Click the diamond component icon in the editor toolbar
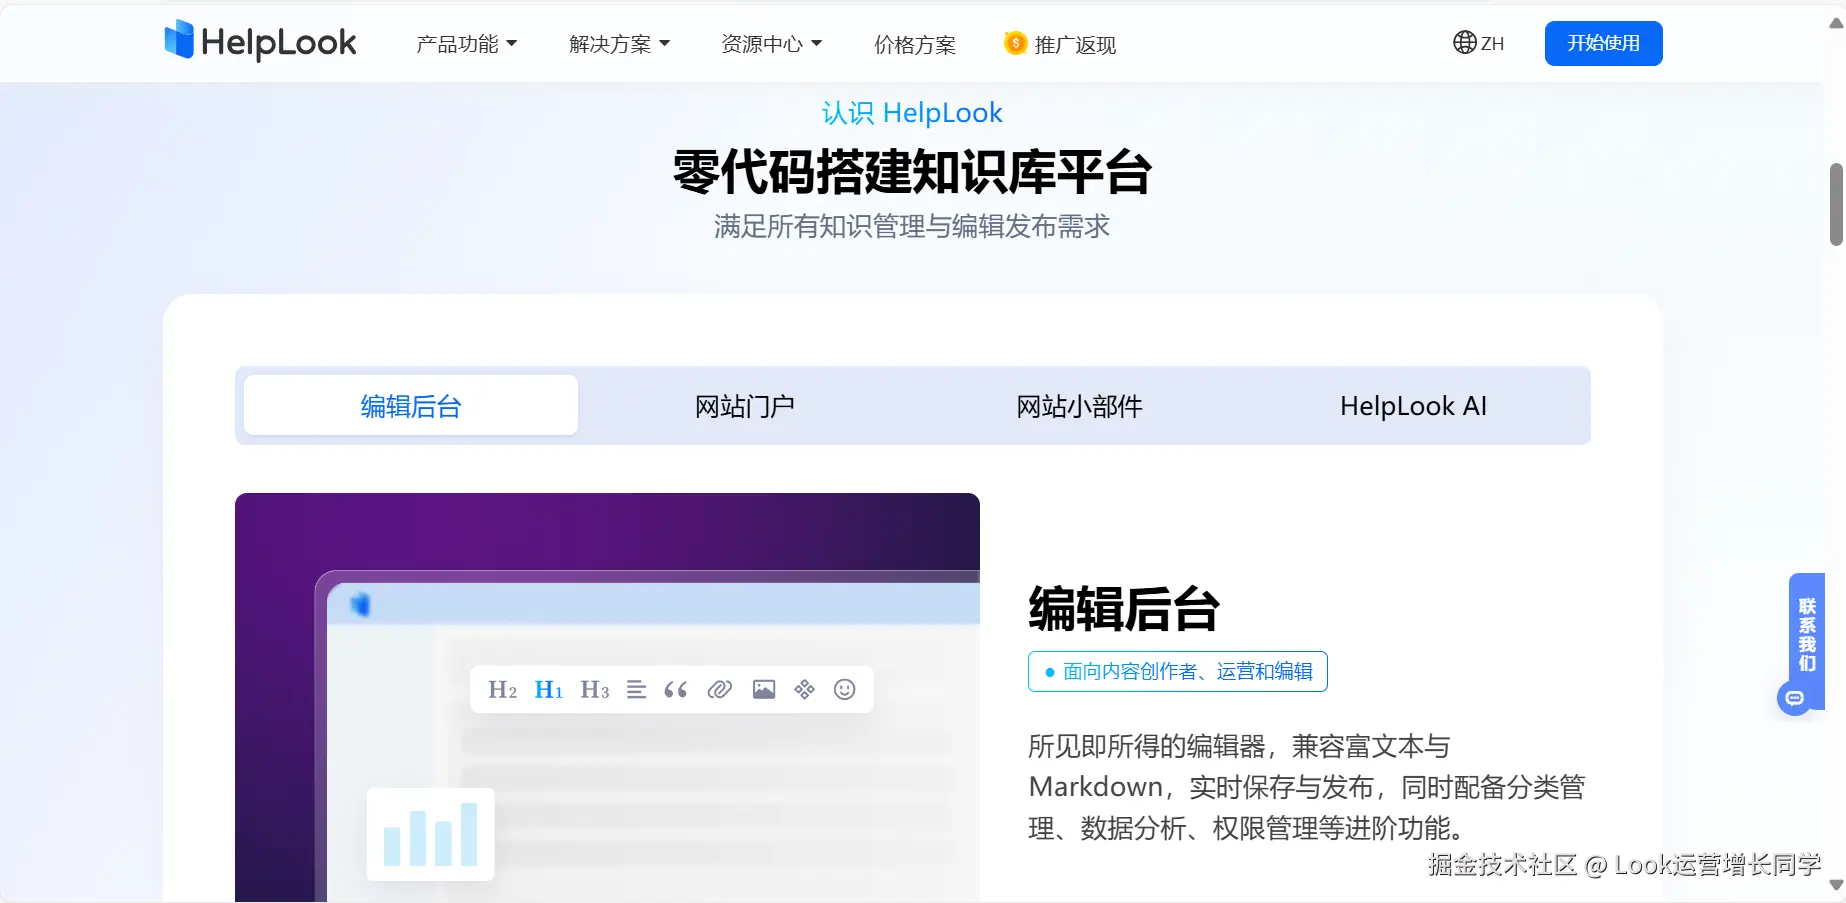This screenshot has width=1846, height=903. coord(804,689)
